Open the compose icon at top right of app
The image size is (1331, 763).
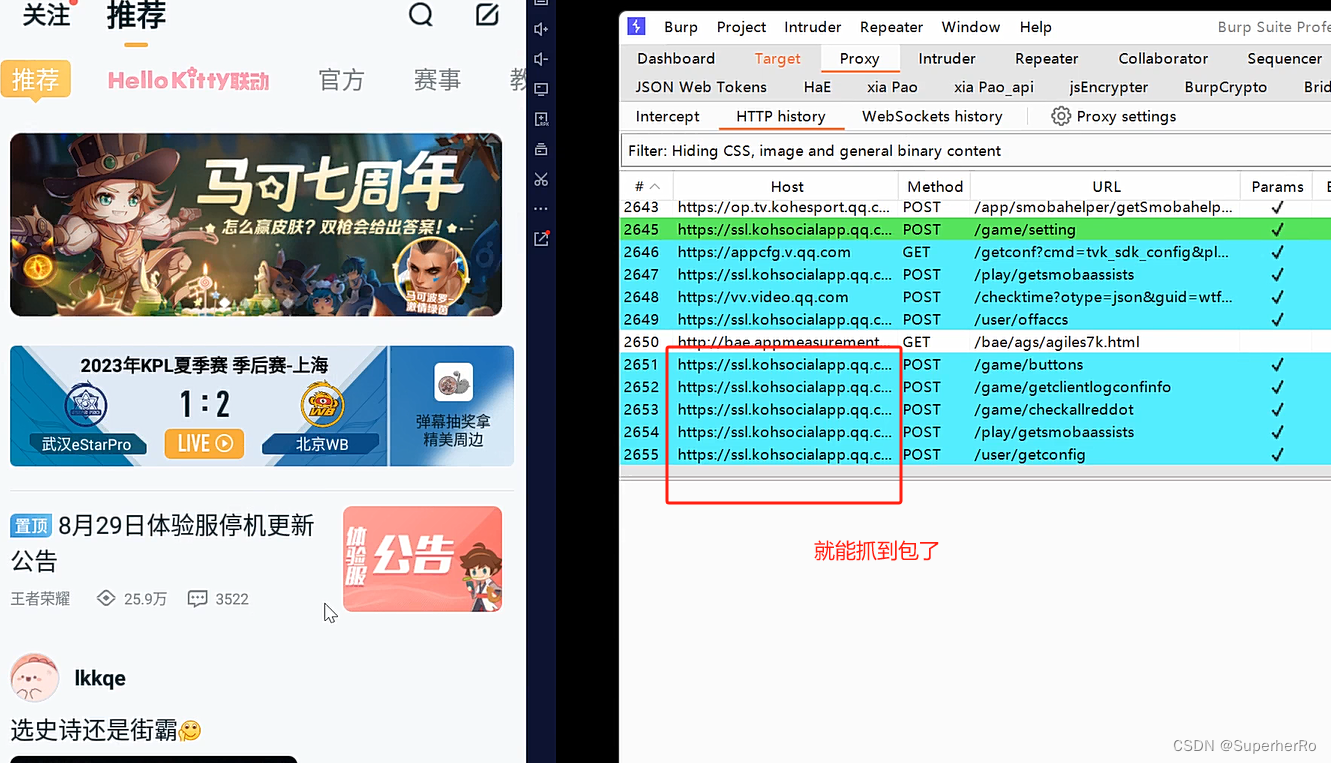[x=487, y=15]
